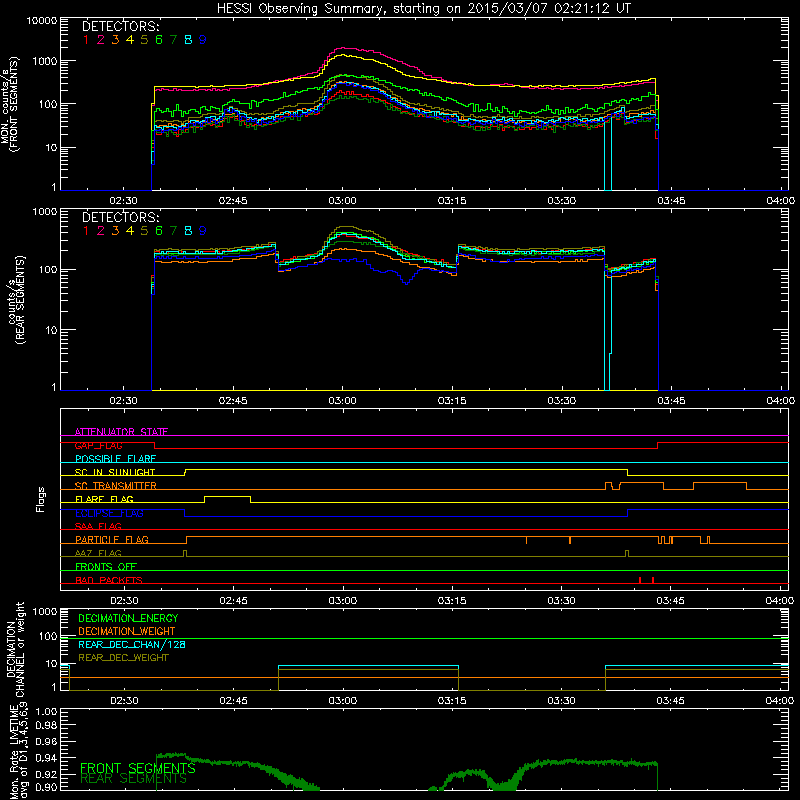This screenshot has height=800, width=800.
Task: Click the BAD_PACKETS flag label
Action: click(109, 580)
